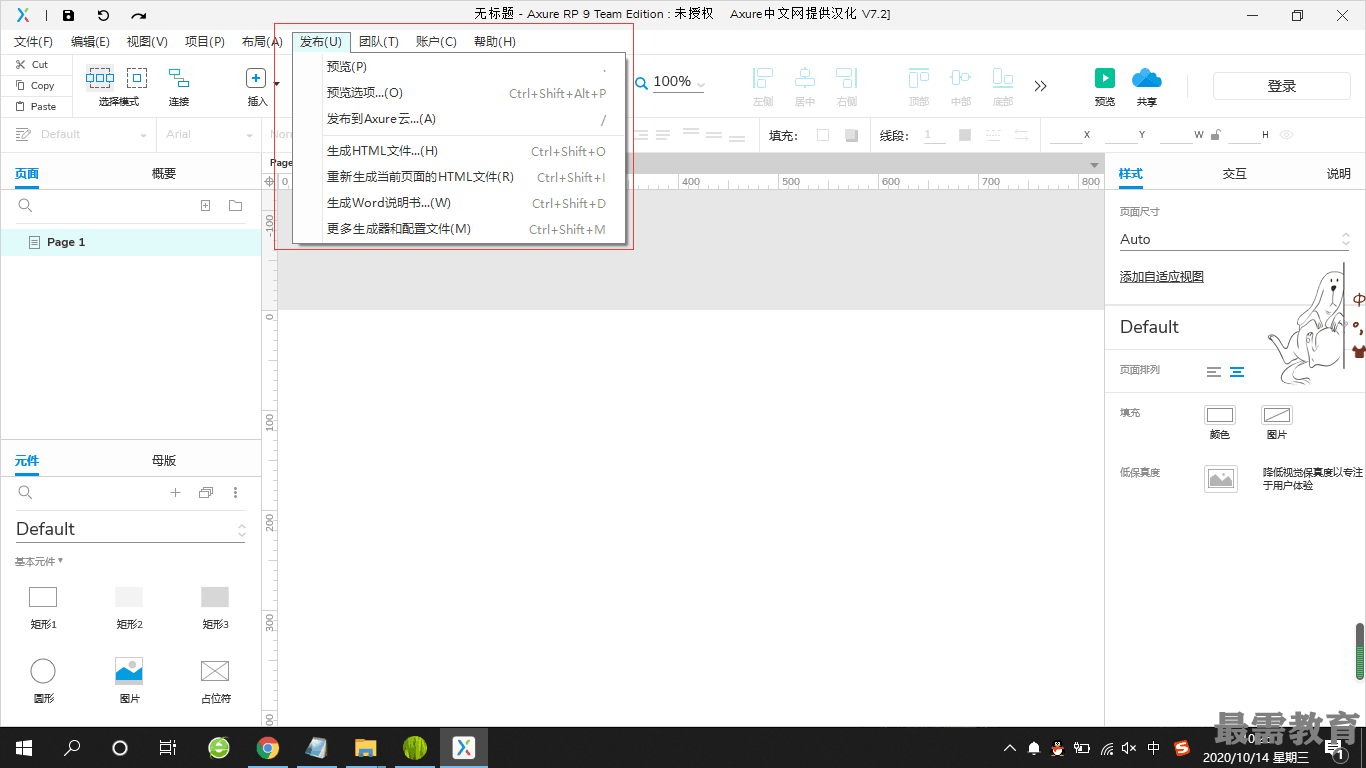Click the Cut scissors button
Image resolution: width=1366 pixels, height=768 pixels.
click(32, 64)
